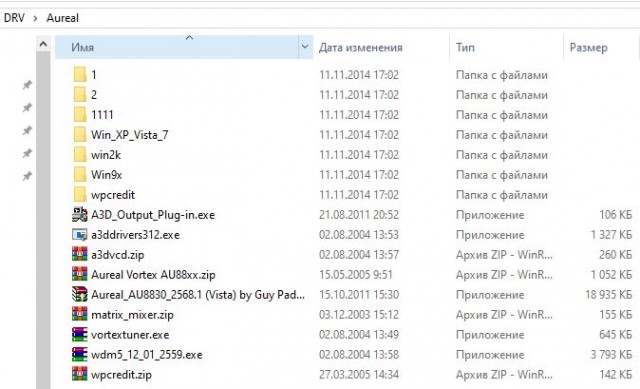The width and height of the screenshot is (640, 389).
Task: Click the wpcredit folder icon
Action: click(x=80, y=195)
